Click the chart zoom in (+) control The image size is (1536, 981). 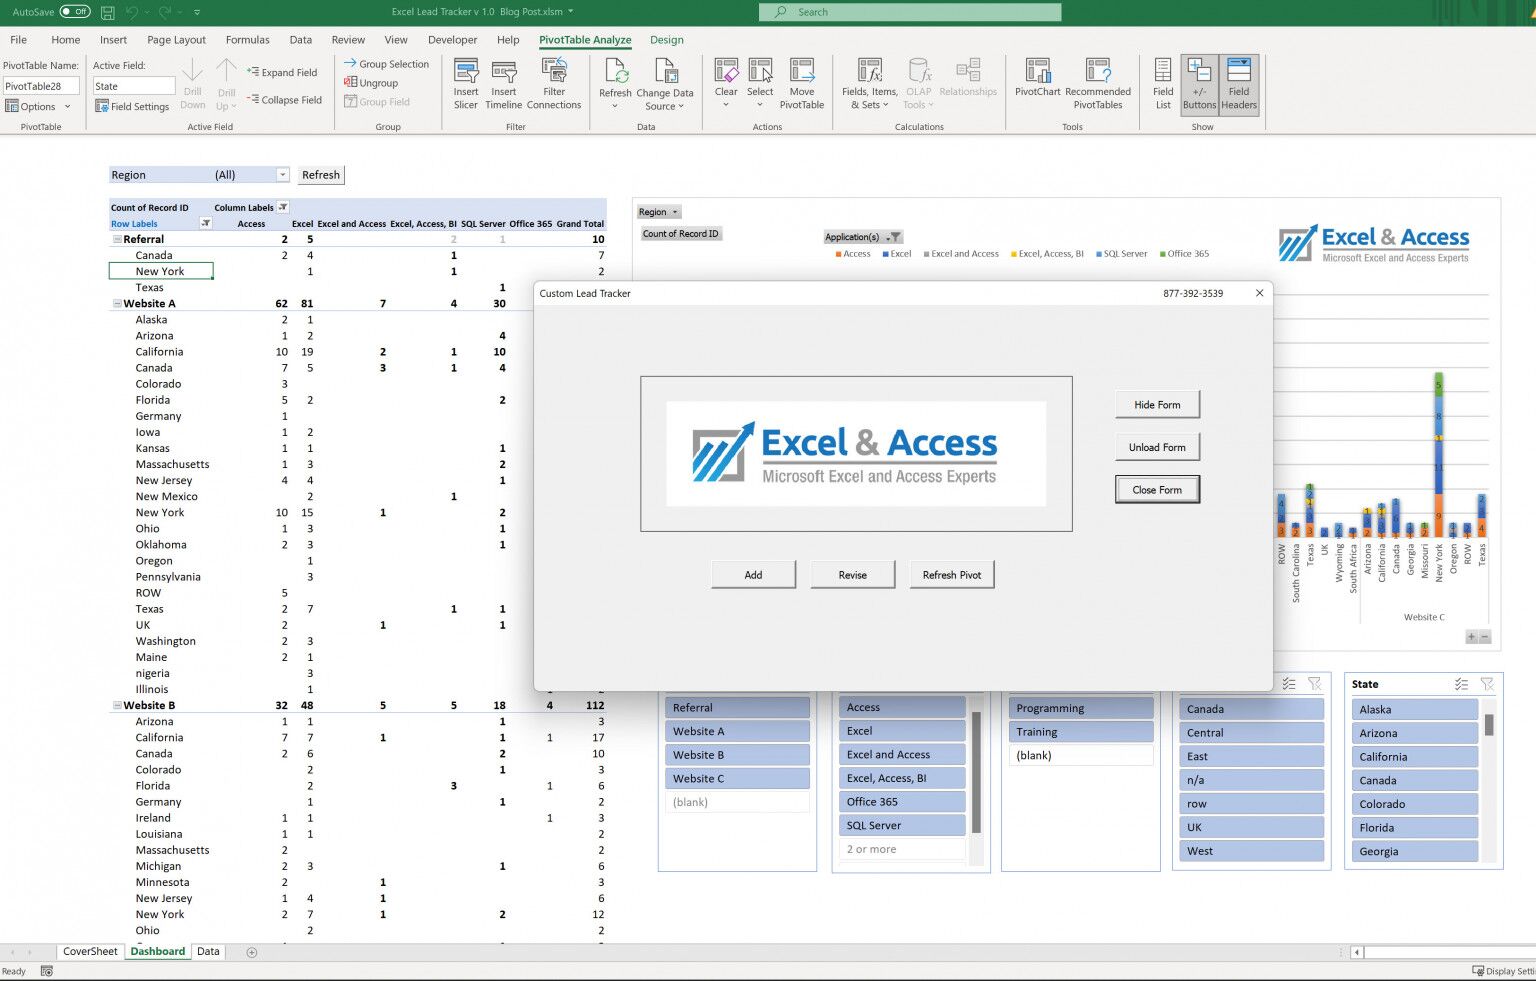click(x=1469, y=636)
